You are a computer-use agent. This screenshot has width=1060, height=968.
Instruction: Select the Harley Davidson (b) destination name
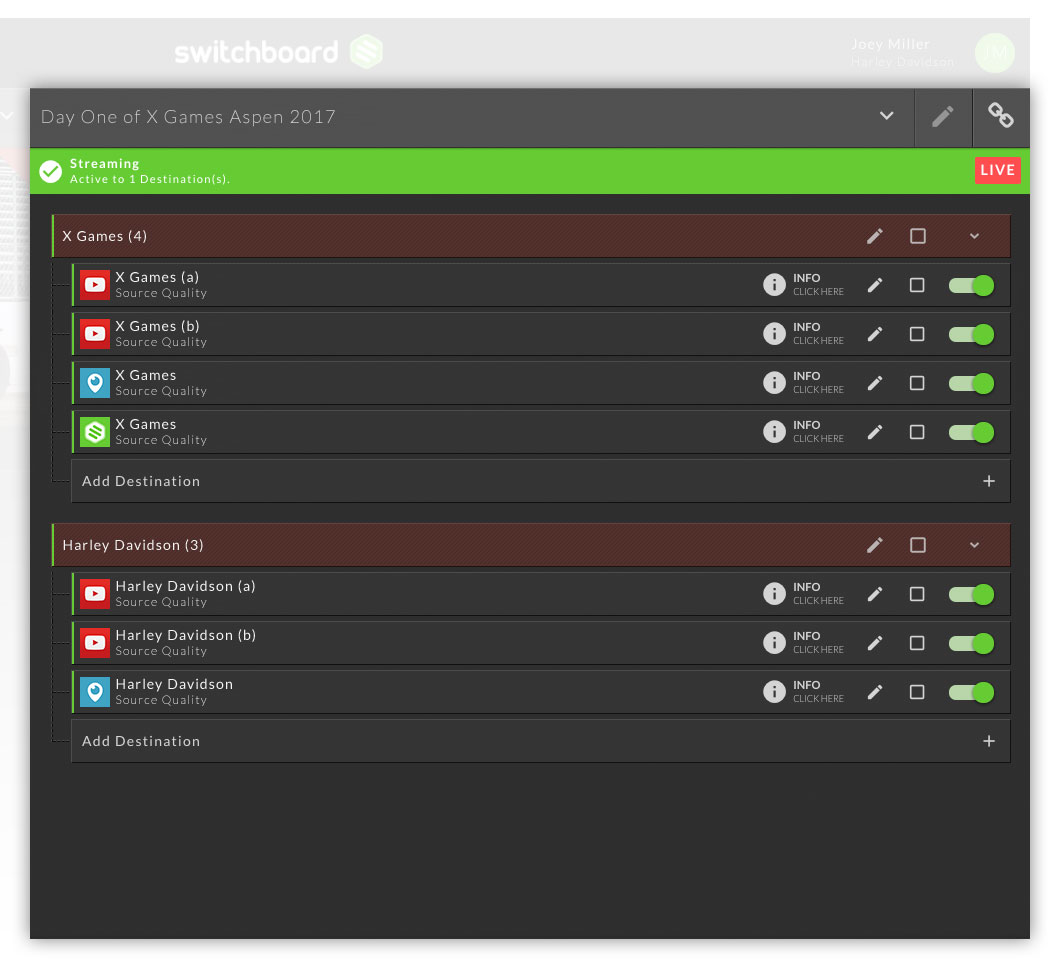(185, 635)
